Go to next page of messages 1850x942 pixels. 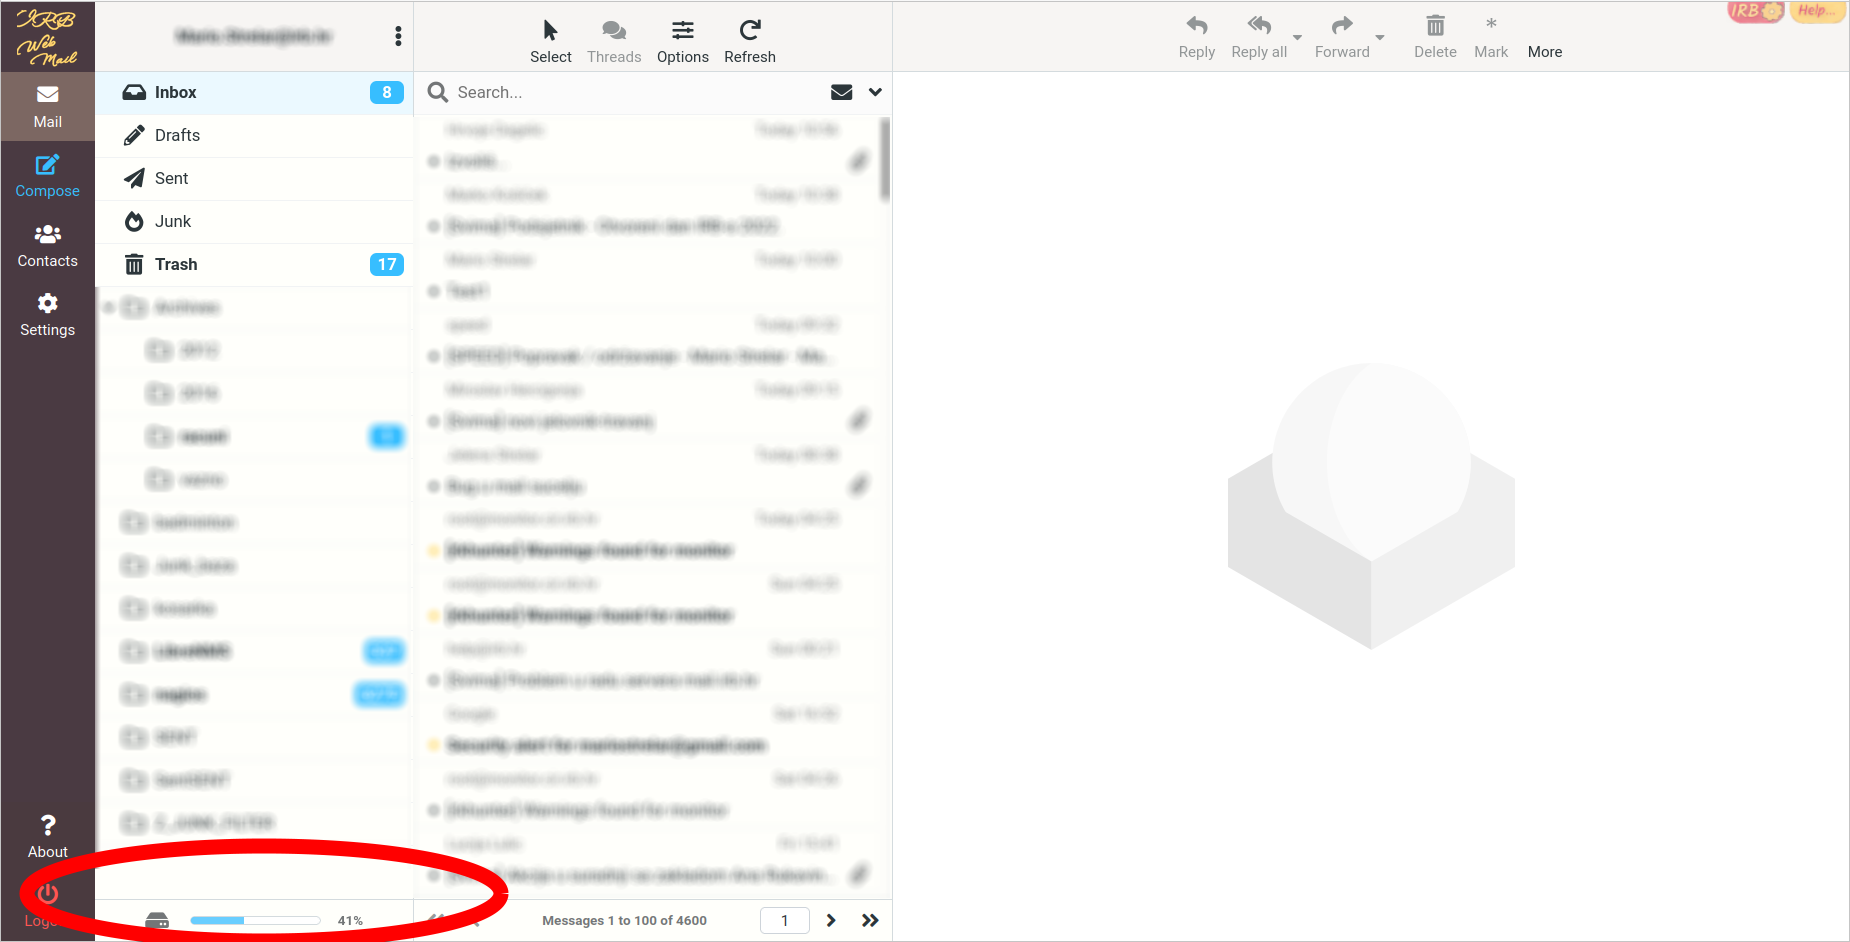pyautogui.click(x=830, y=920)
